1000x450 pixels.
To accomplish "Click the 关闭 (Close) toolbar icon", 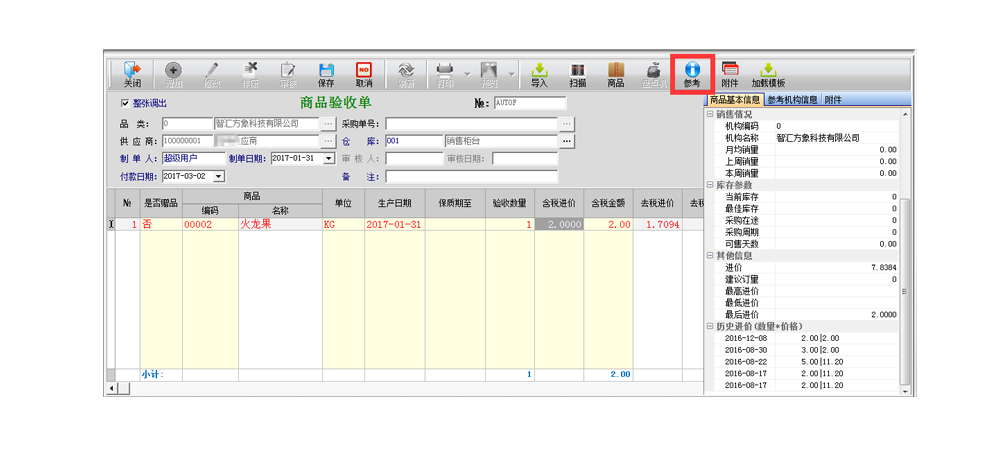I will point(132,75).
